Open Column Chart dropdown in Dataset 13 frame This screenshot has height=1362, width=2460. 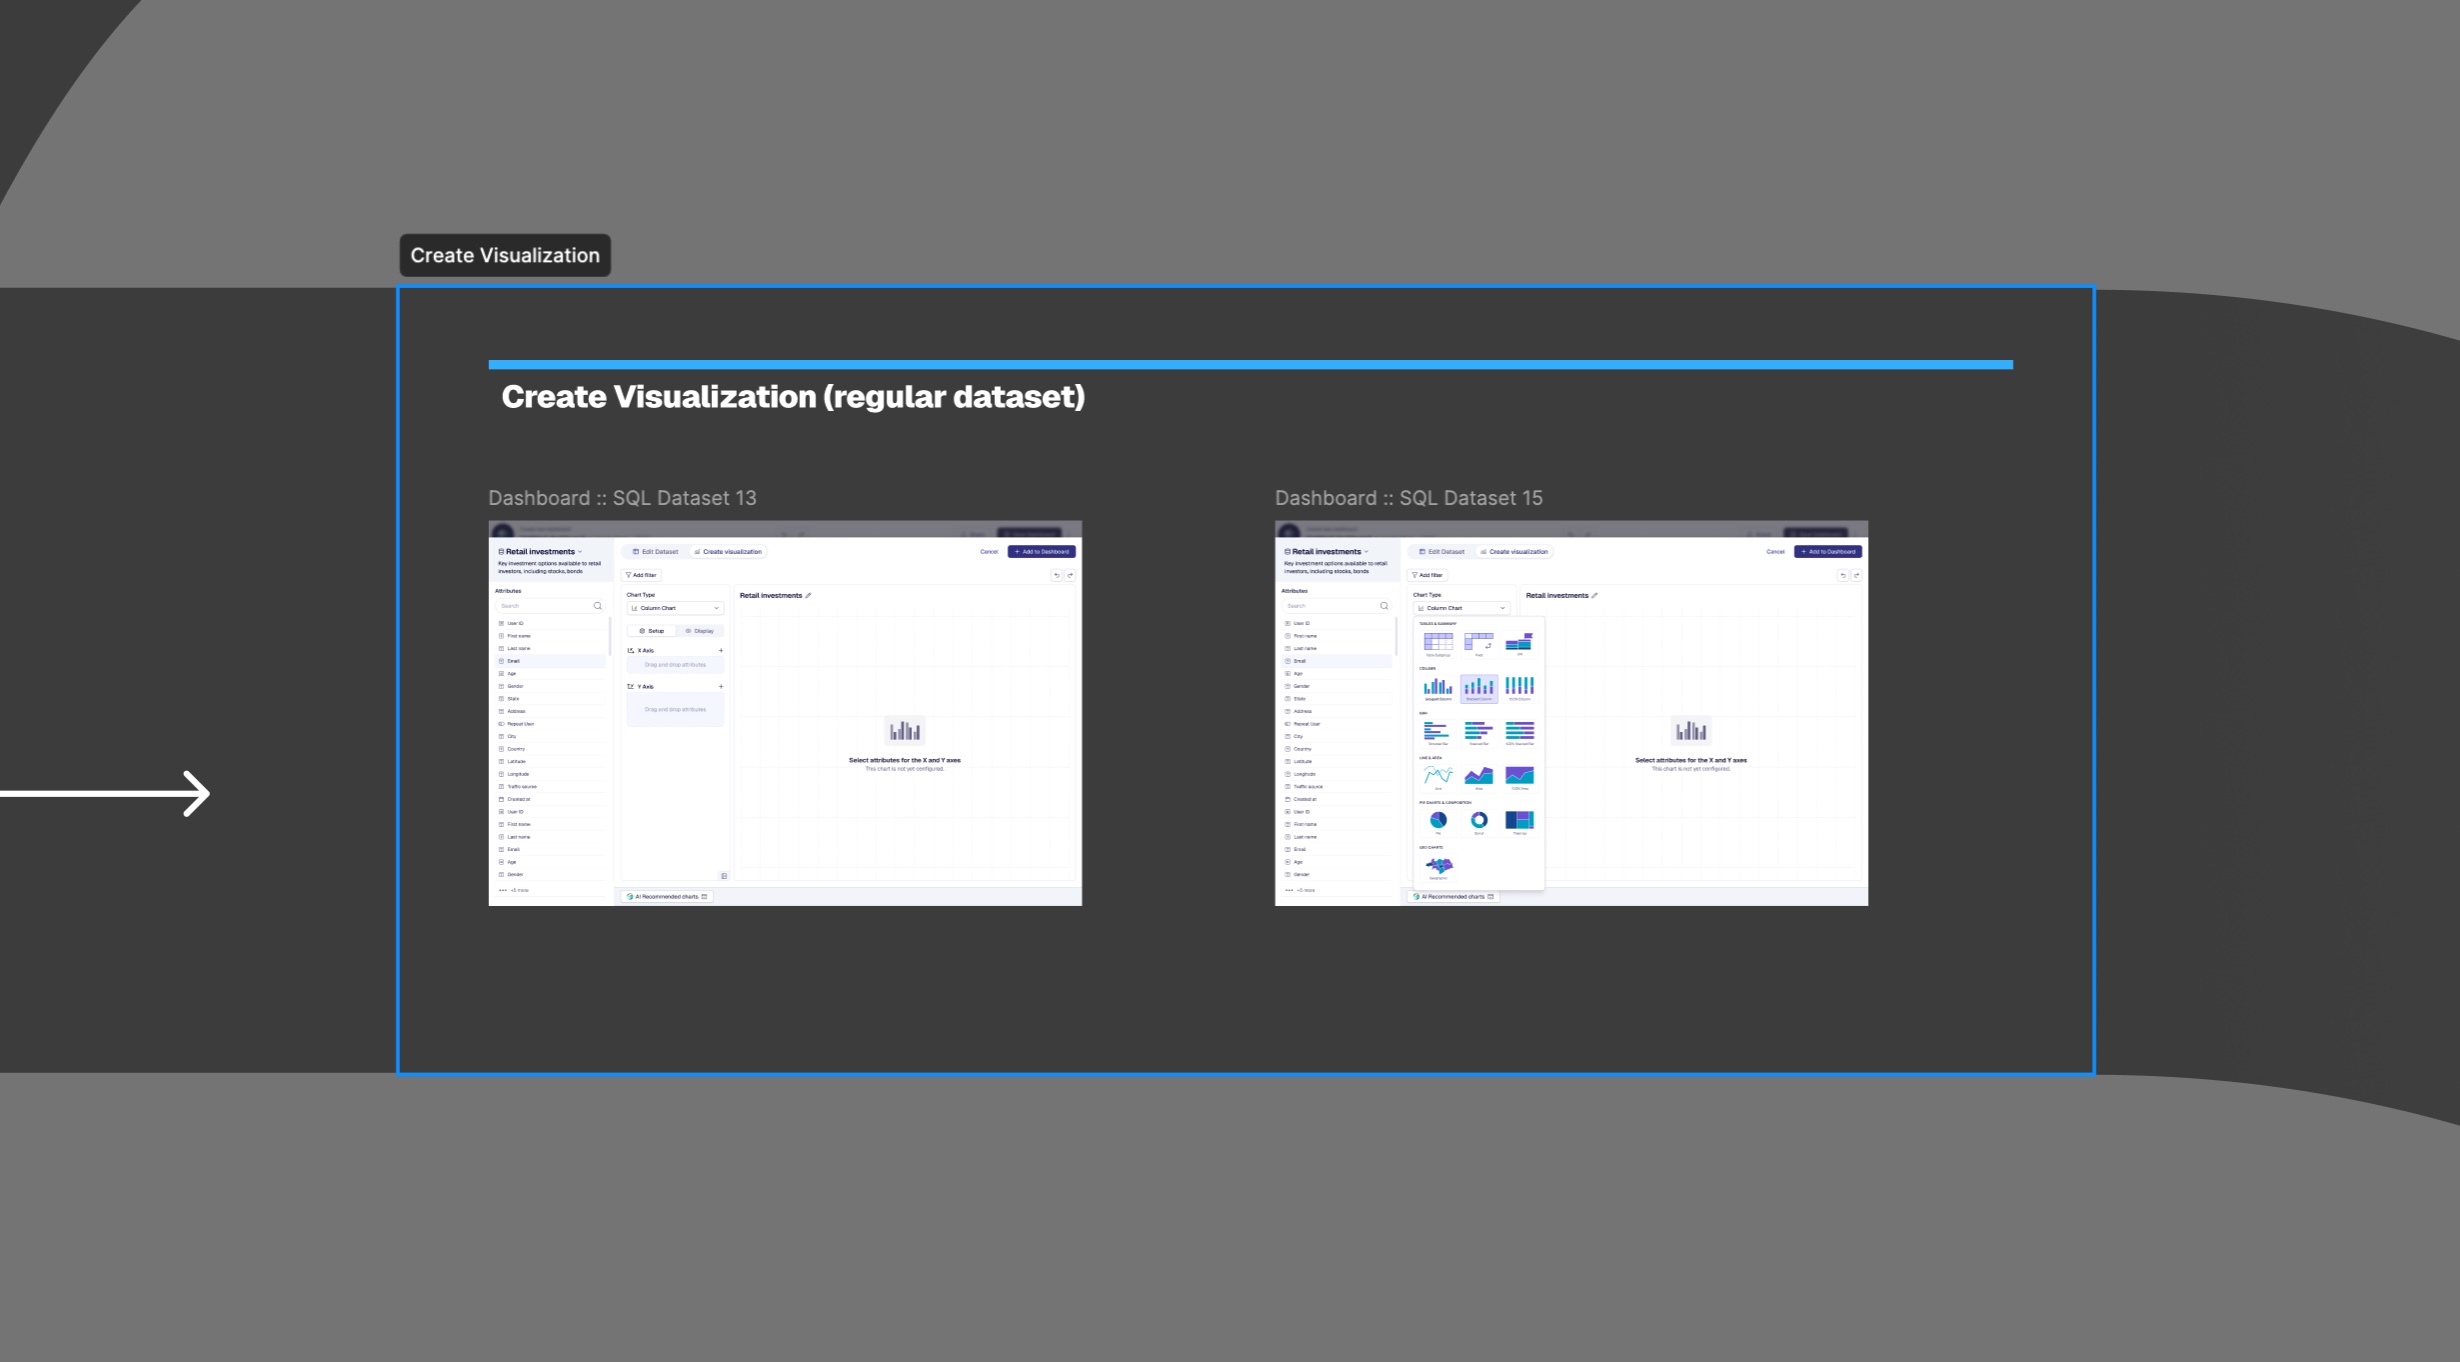click(x=675, y=608)
